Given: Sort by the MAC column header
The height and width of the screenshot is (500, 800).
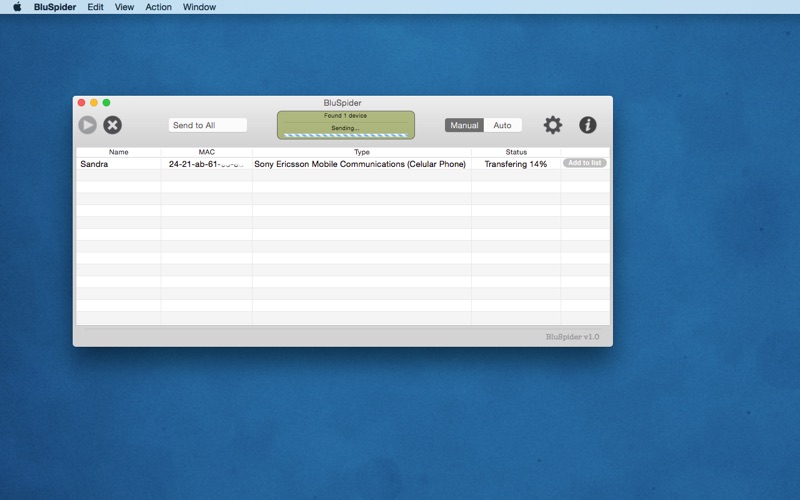Looking at the screenshot, I should click(207, 152).
